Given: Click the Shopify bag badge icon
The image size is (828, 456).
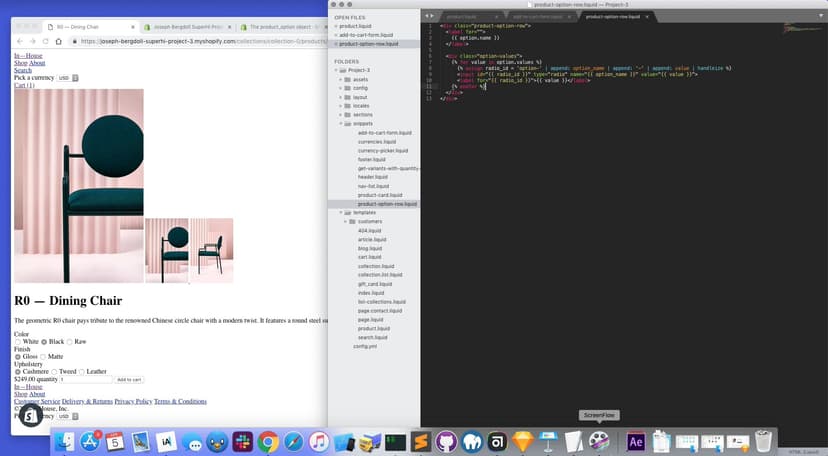Looking at the screenshot, I should point(31,415).
